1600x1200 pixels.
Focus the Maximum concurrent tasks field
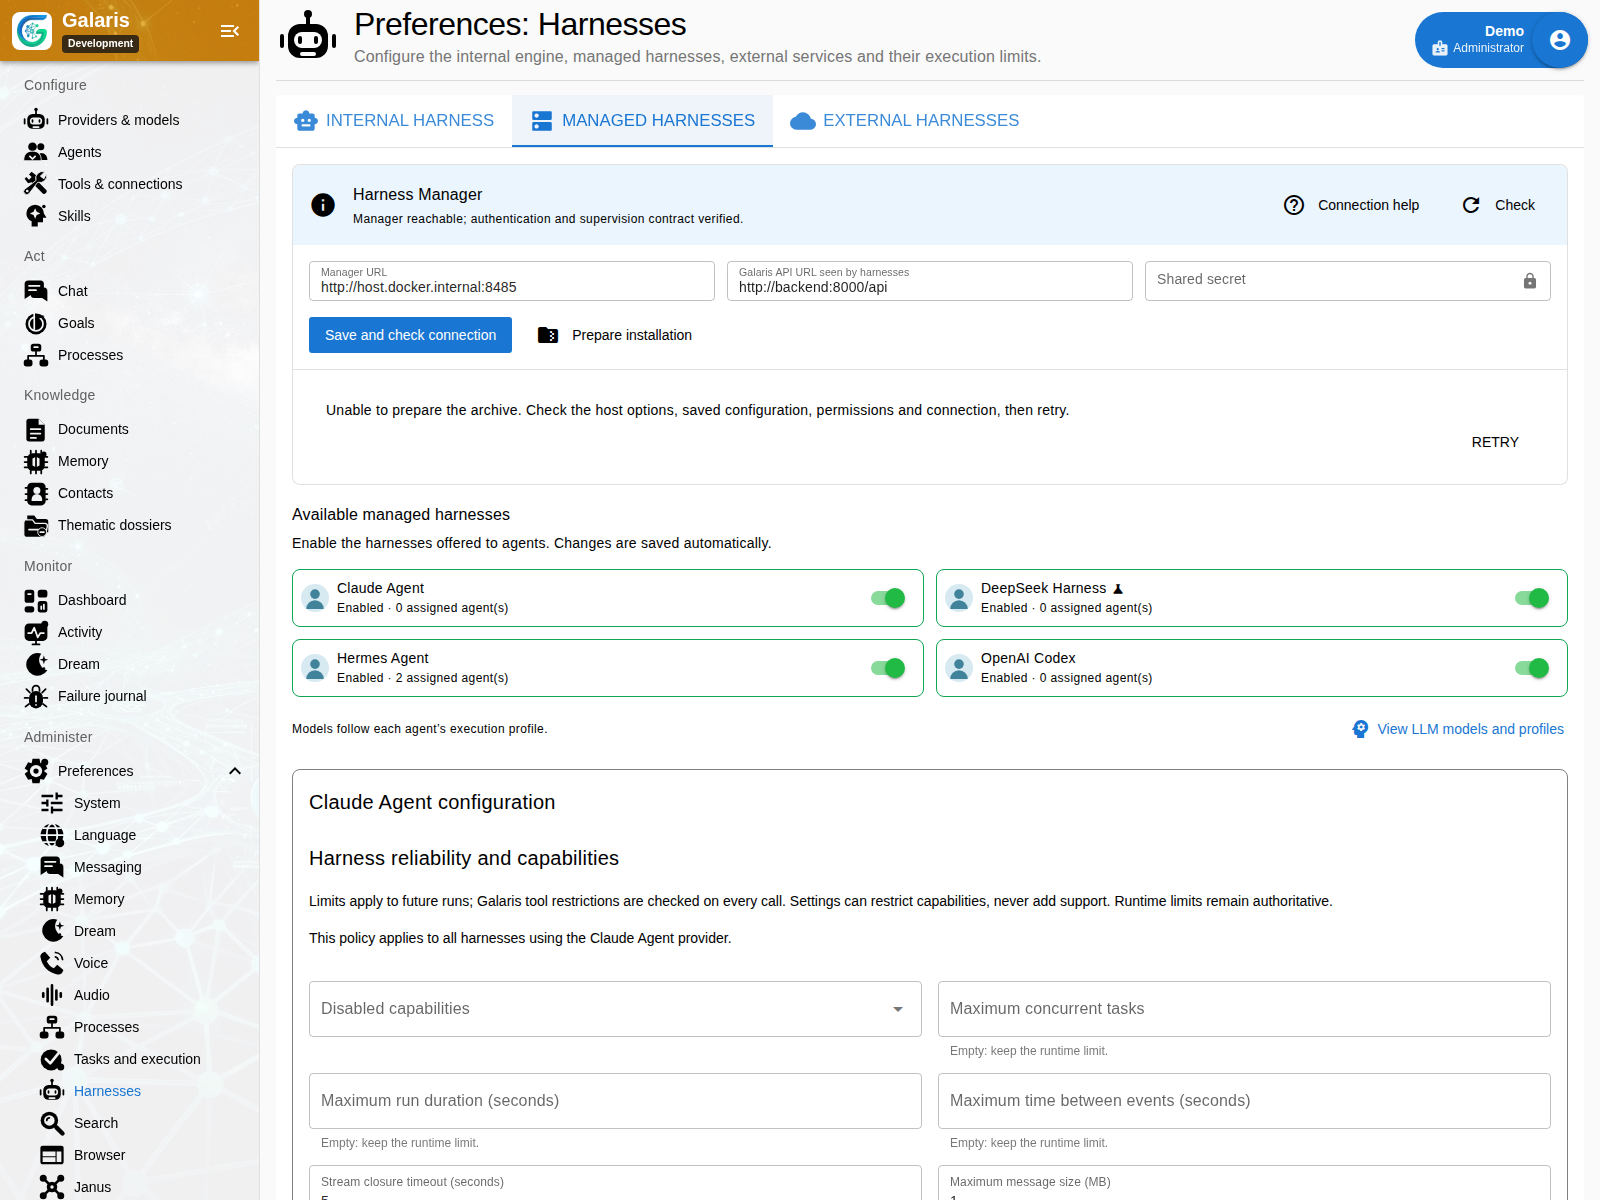coord(1244,1009)
